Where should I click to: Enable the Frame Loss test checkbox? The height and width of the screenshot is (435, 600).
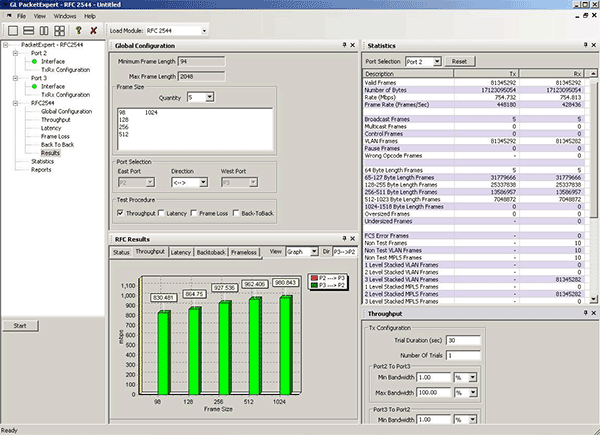194,213
